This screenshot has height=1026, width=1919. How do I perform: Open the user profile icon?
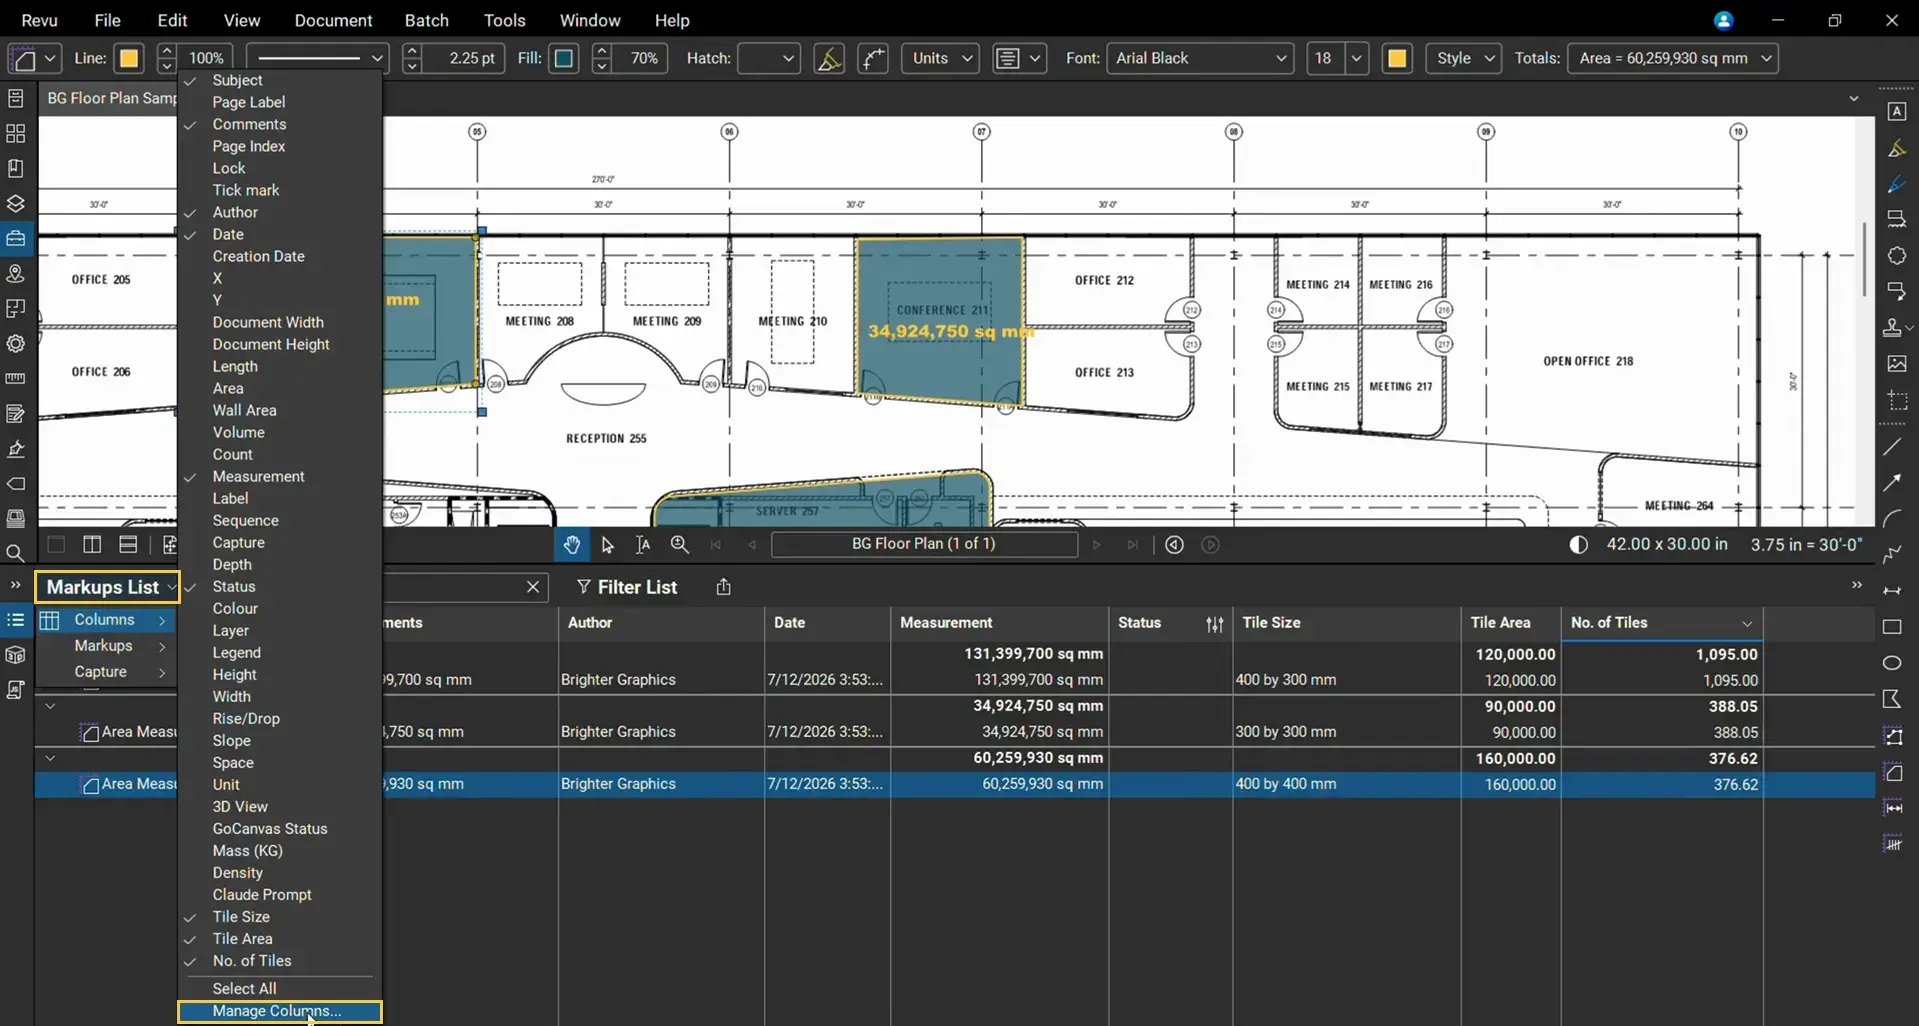point(1723,20)
